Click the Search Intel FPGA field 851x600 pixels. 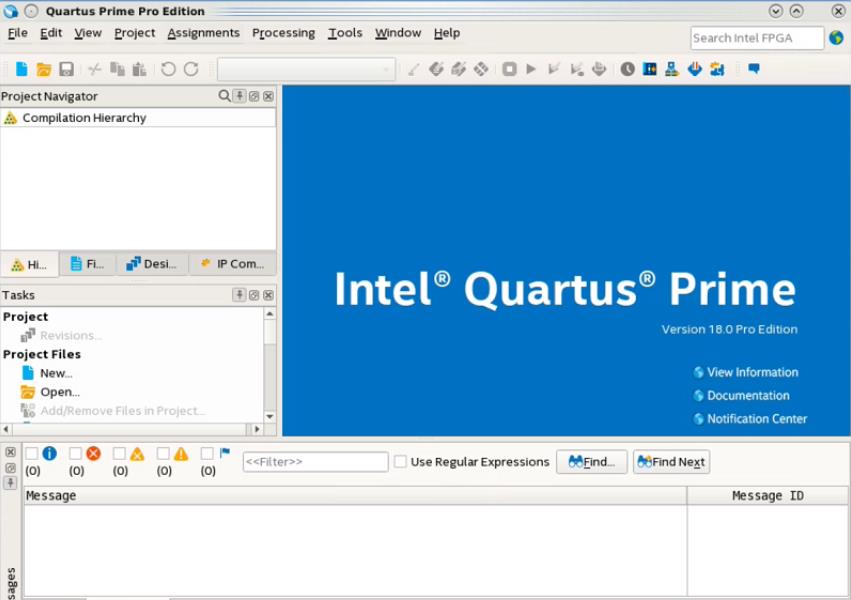pos(757,38)
